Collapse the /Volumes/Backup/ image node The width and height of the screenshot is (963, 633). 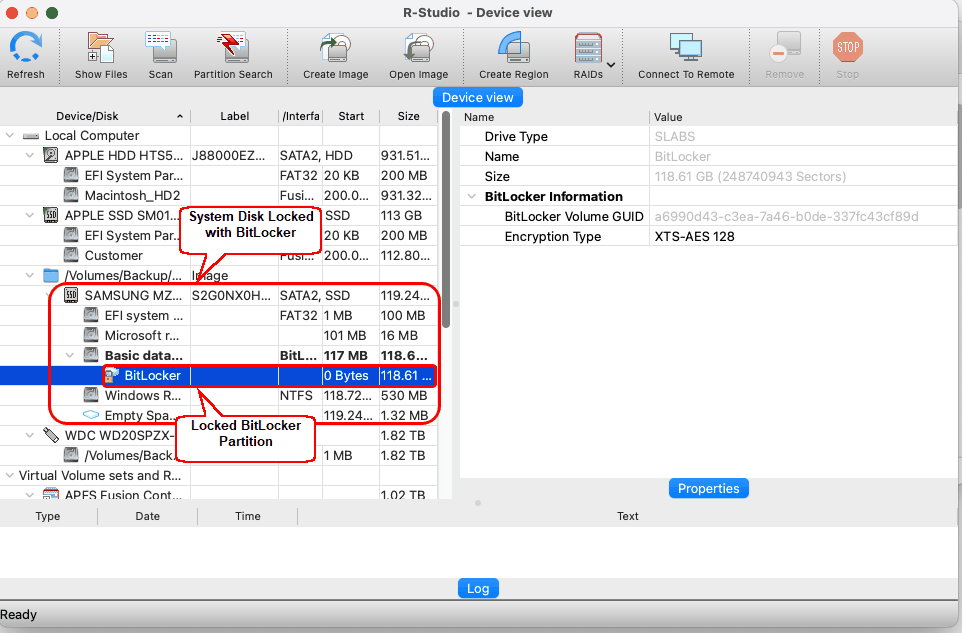[29, 276]
